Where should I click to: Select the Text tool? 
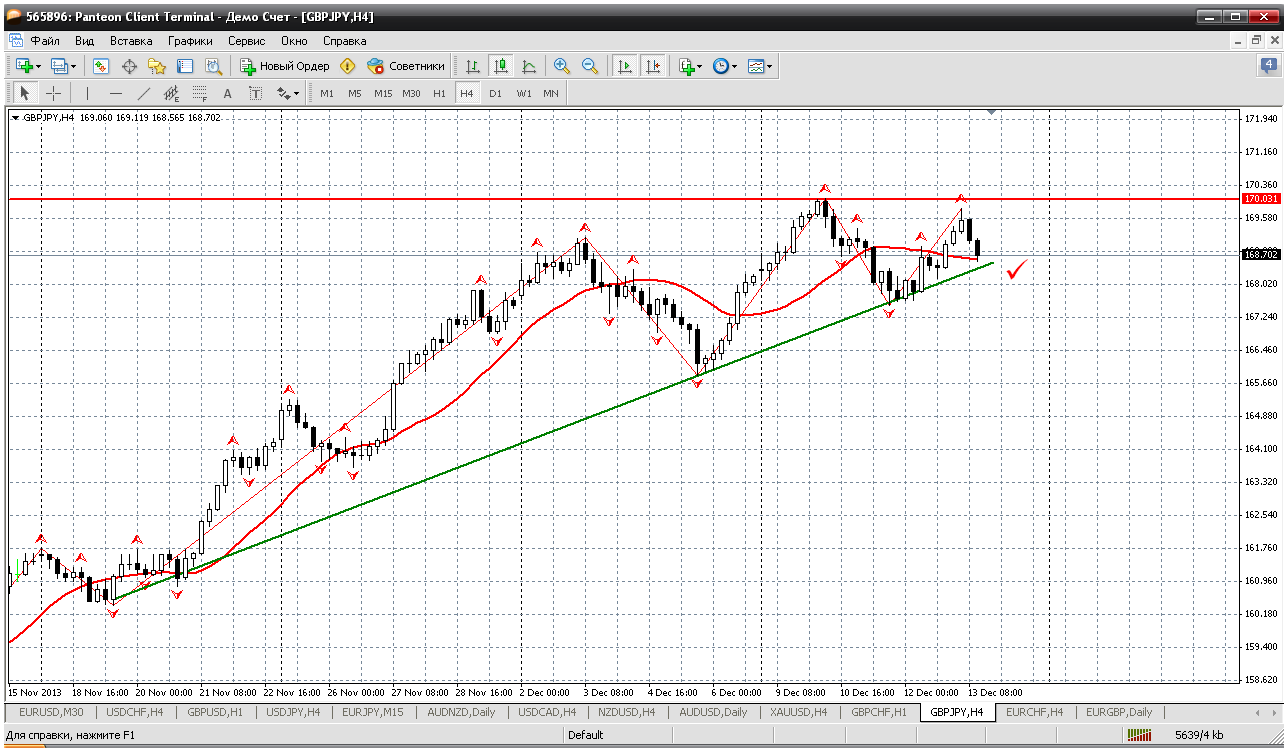pos(228,93)
